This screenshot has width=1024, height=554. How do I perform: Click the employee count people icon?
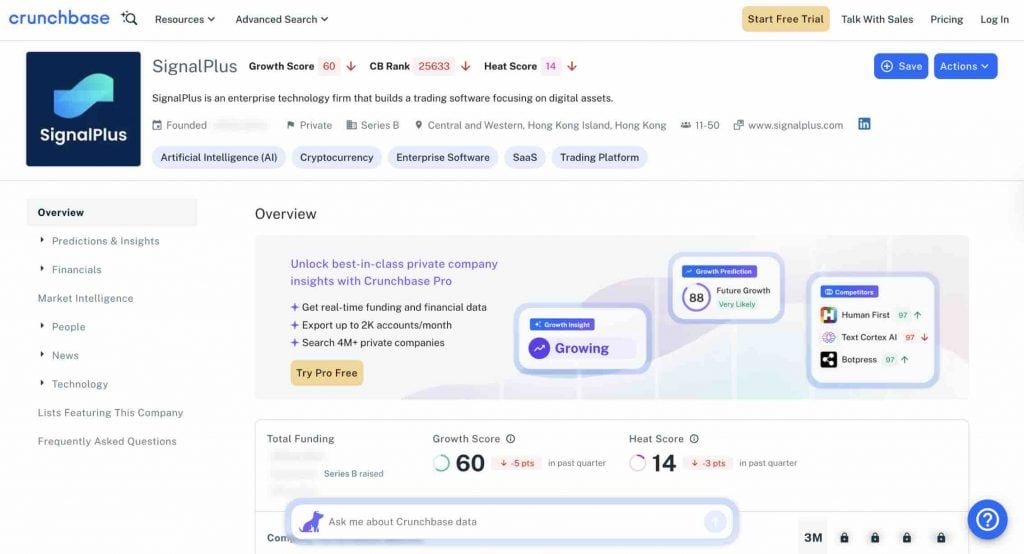[686, 125]
